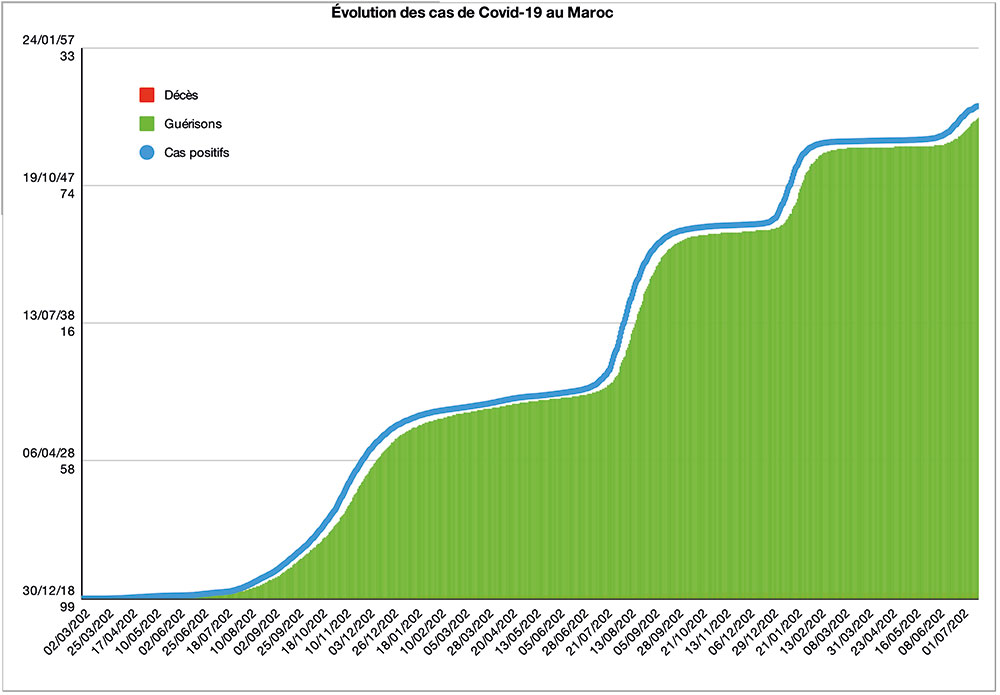1000x695 pixels.
Task: Select the 'Décès' legend label
Action: pyautogui.click(x=181, y=95)
